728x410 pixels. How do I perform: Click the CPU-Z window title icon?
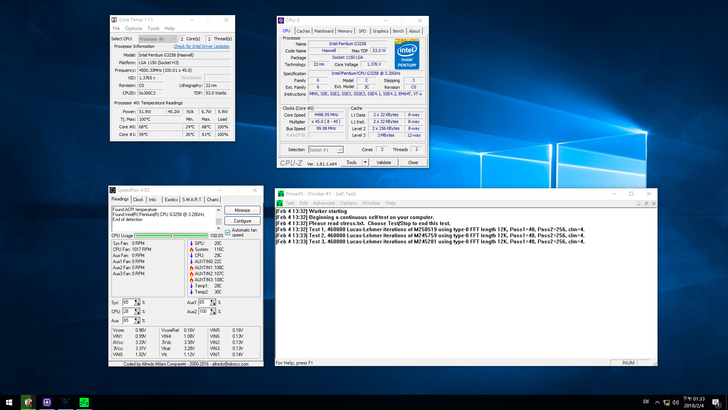click(x=282, y=20)
